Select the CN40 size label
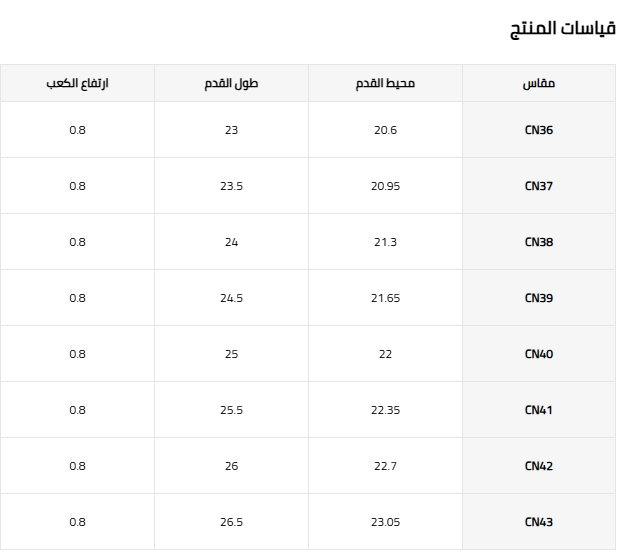Image resolution: width=625 pixels, height=559 pixels. tap(539, 354)
